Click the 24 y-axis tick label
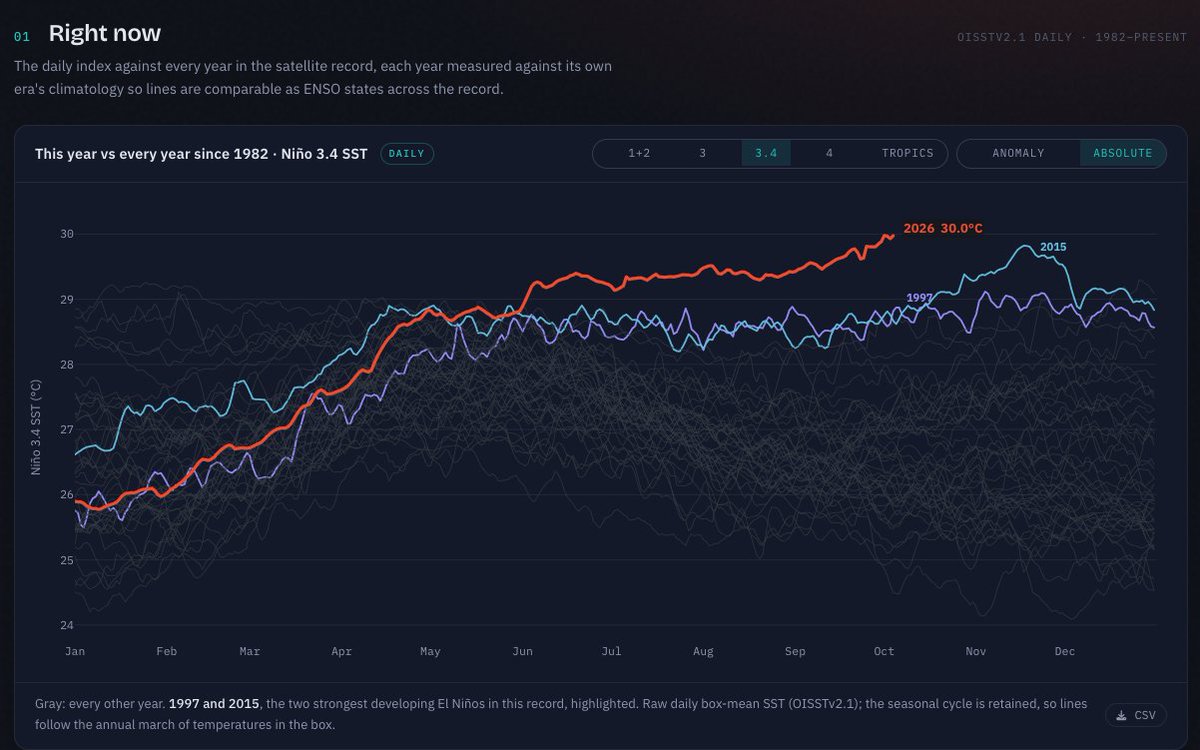Image resolution: width=1200 pixels, height=750 pixels. pyautogui.click(x=67, y=625)
